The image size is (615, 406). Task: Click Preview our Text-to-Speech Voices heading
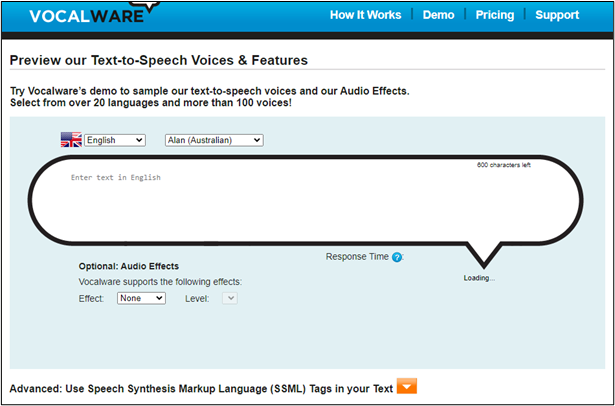tap(158, 60)
